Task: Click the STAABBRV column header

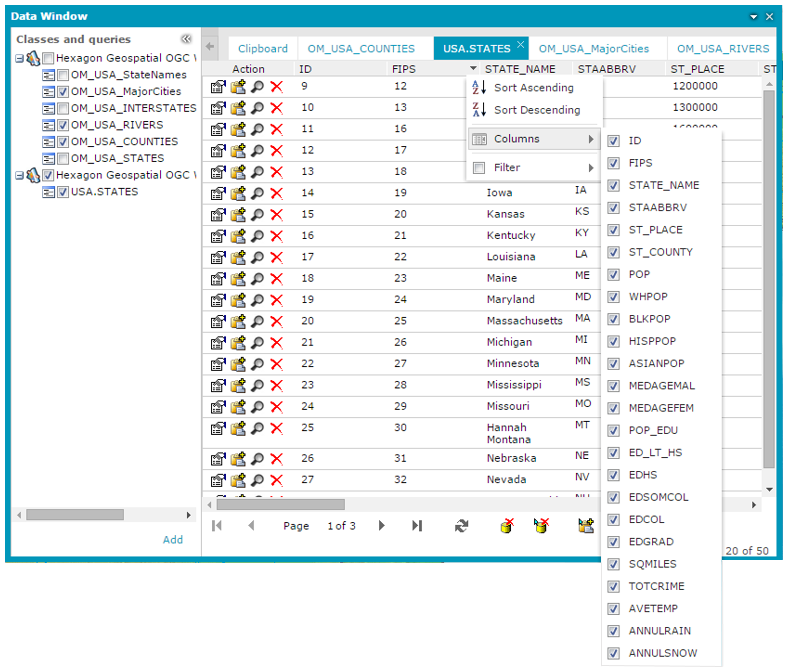Action: tap(607, 69)
